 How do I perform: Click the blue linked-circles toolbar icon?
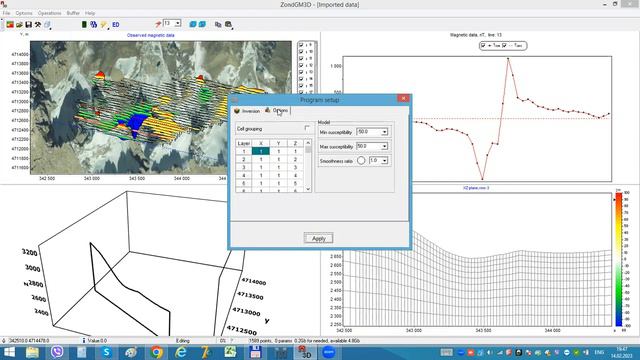click(93, 24)
